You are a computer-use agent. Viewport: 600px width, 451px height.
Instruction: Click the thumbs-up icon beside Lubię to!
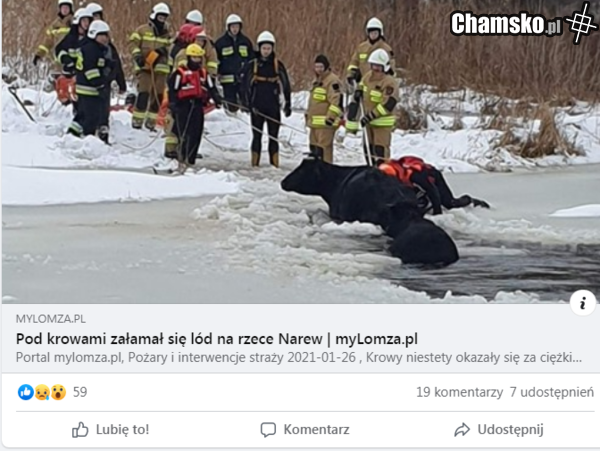(x=80, y=430)
